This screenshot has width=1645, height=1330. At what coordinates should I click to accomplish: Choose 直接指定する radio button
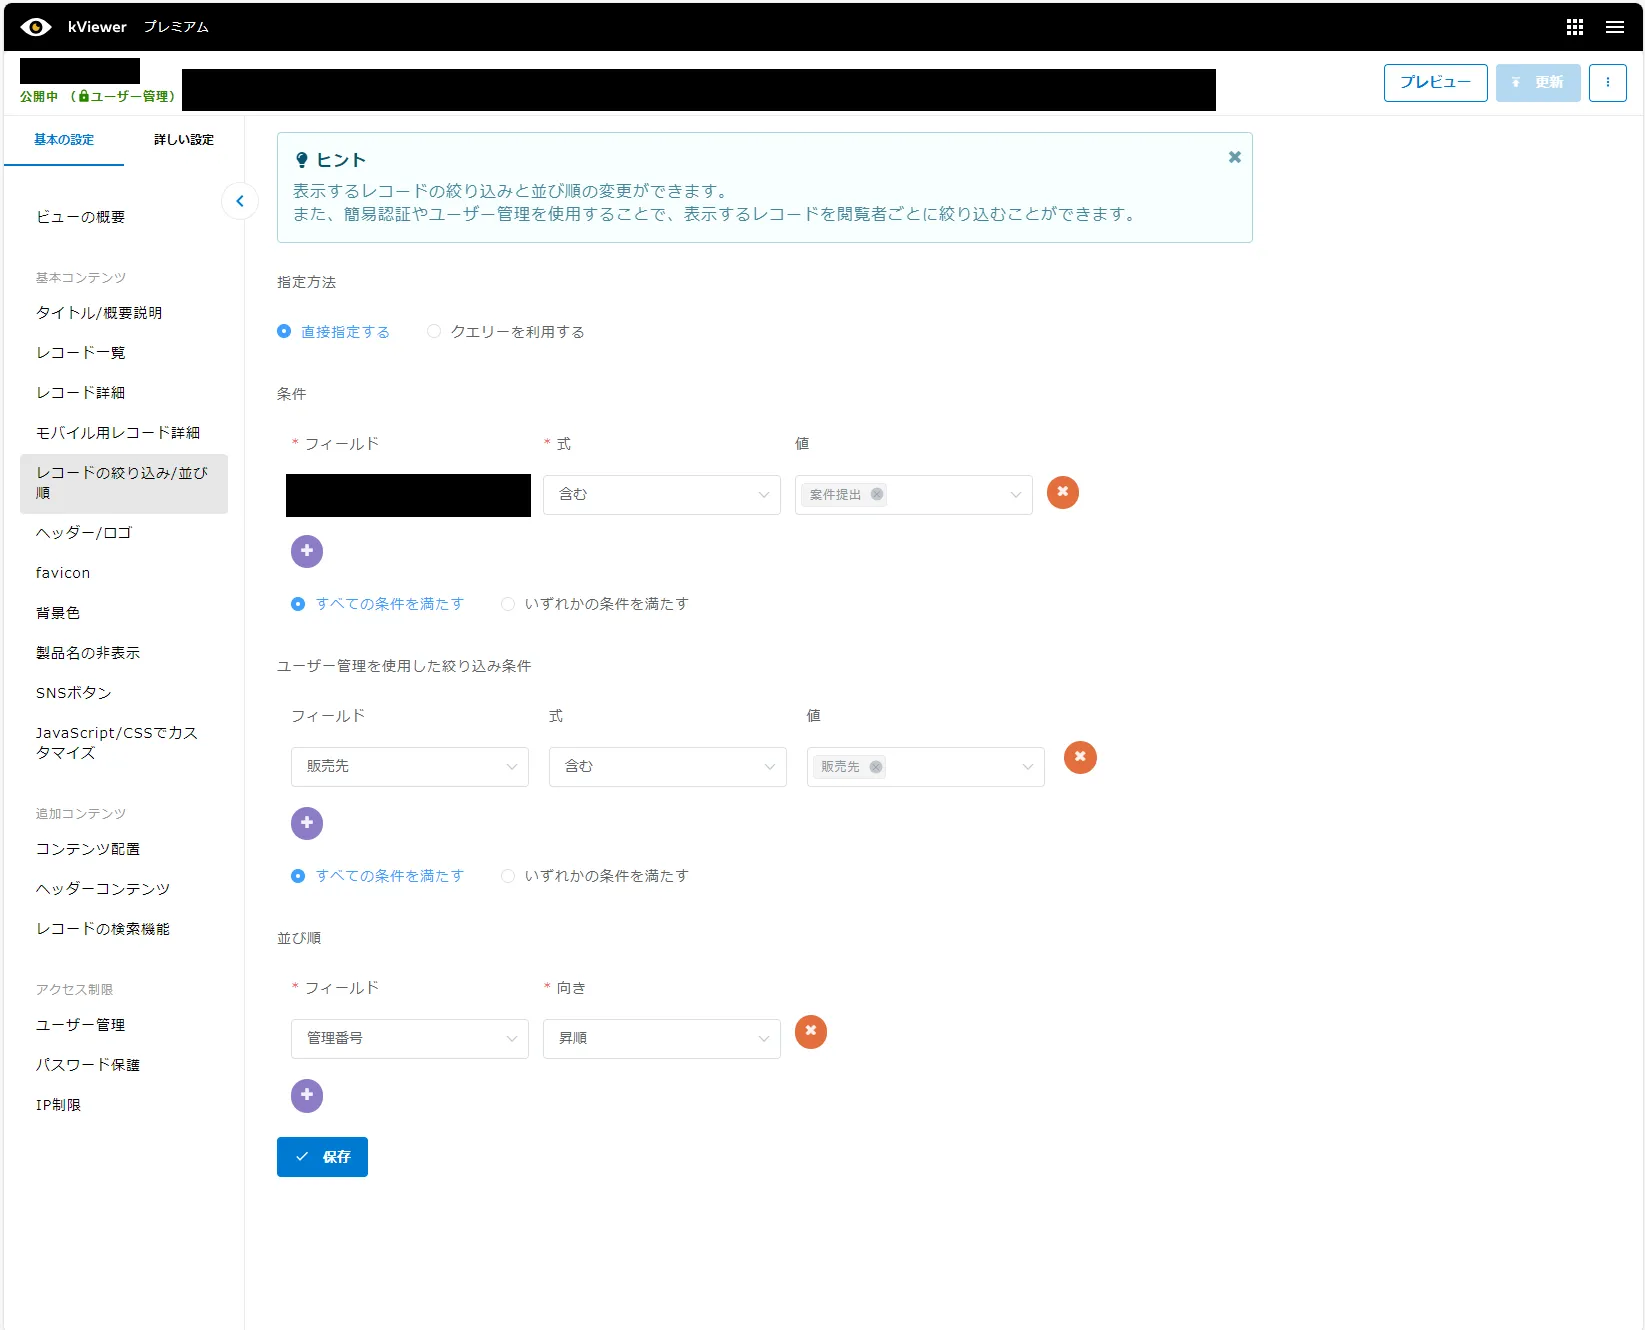click(x=284, y=331)
